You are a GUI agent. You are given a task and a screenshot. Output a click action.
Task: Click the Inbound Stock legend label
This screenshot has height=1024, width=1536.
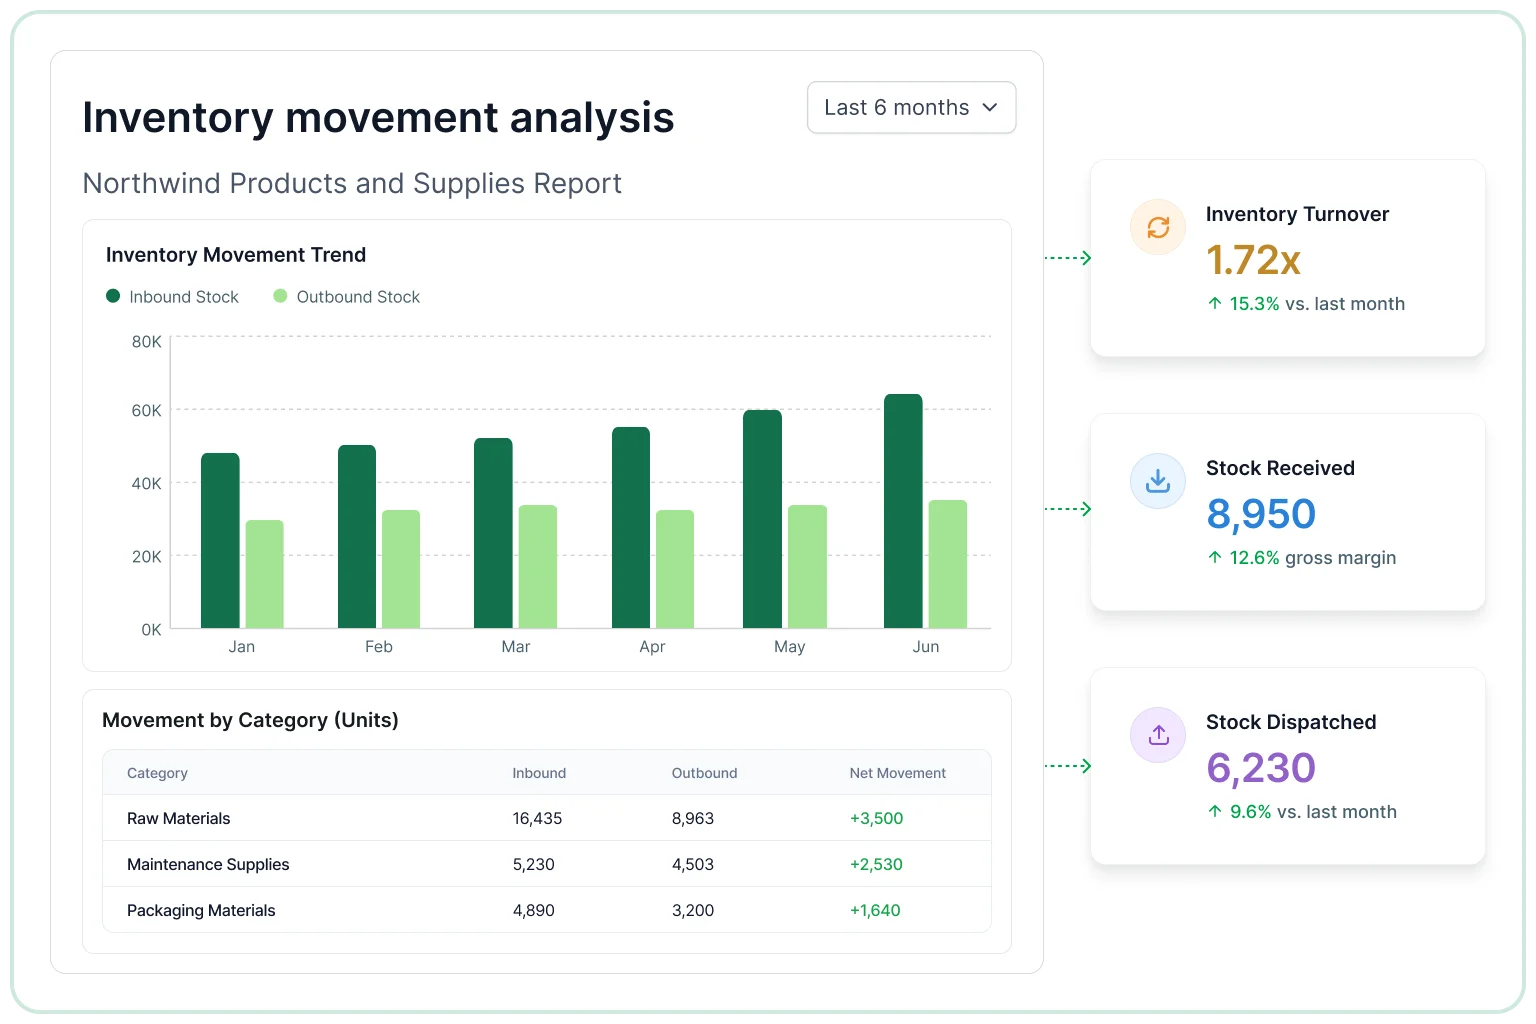[184, 297]
